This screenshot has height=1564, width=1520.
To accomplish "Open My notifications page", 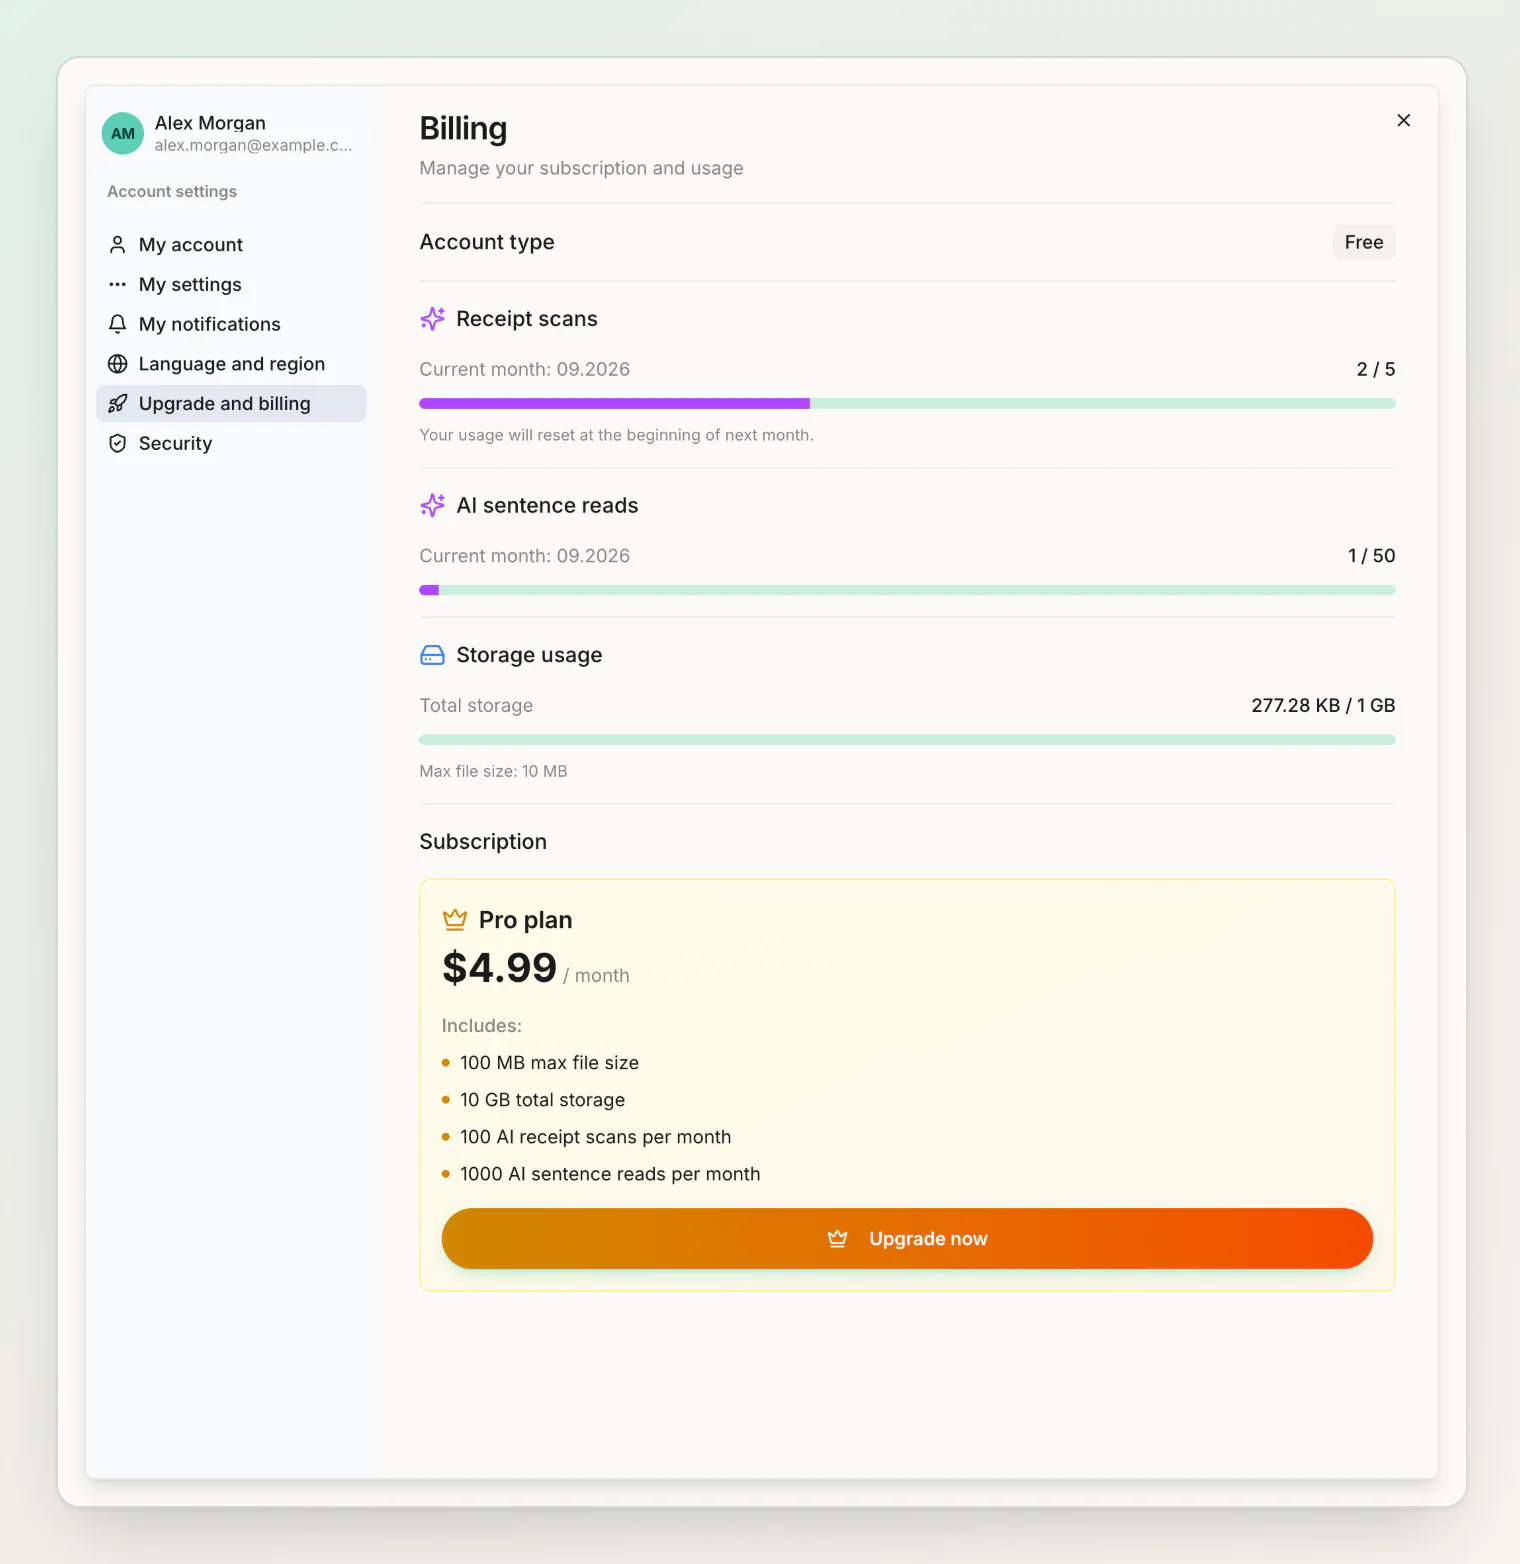I will click(x=231, y=324).
